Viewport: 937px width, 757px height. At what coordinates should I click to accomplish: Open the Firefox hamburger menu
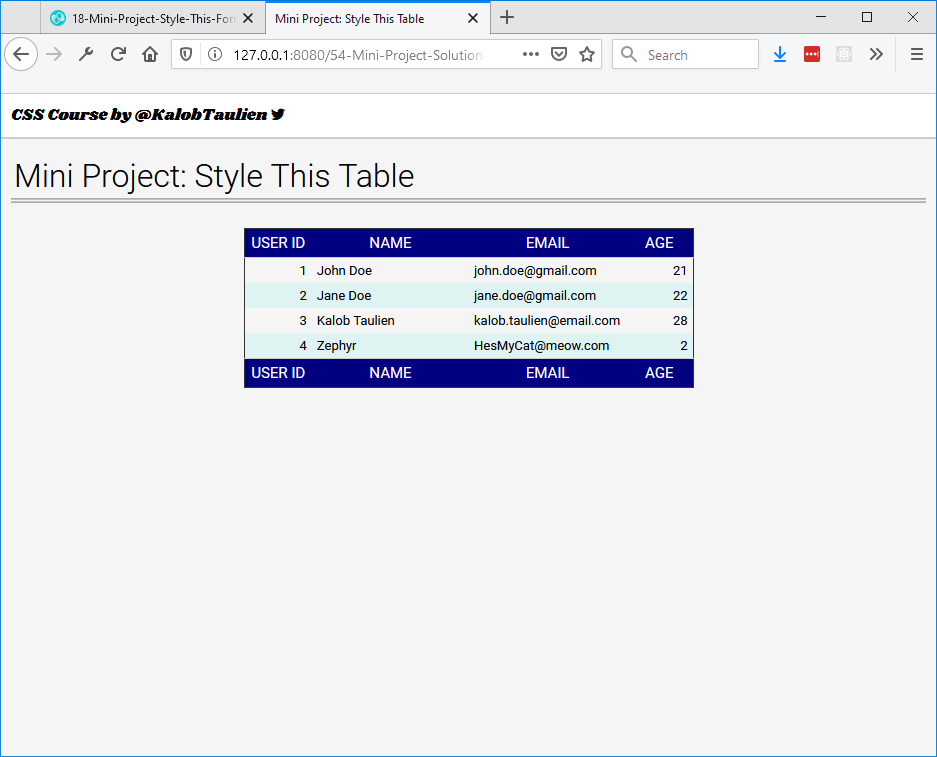[916, 54]
